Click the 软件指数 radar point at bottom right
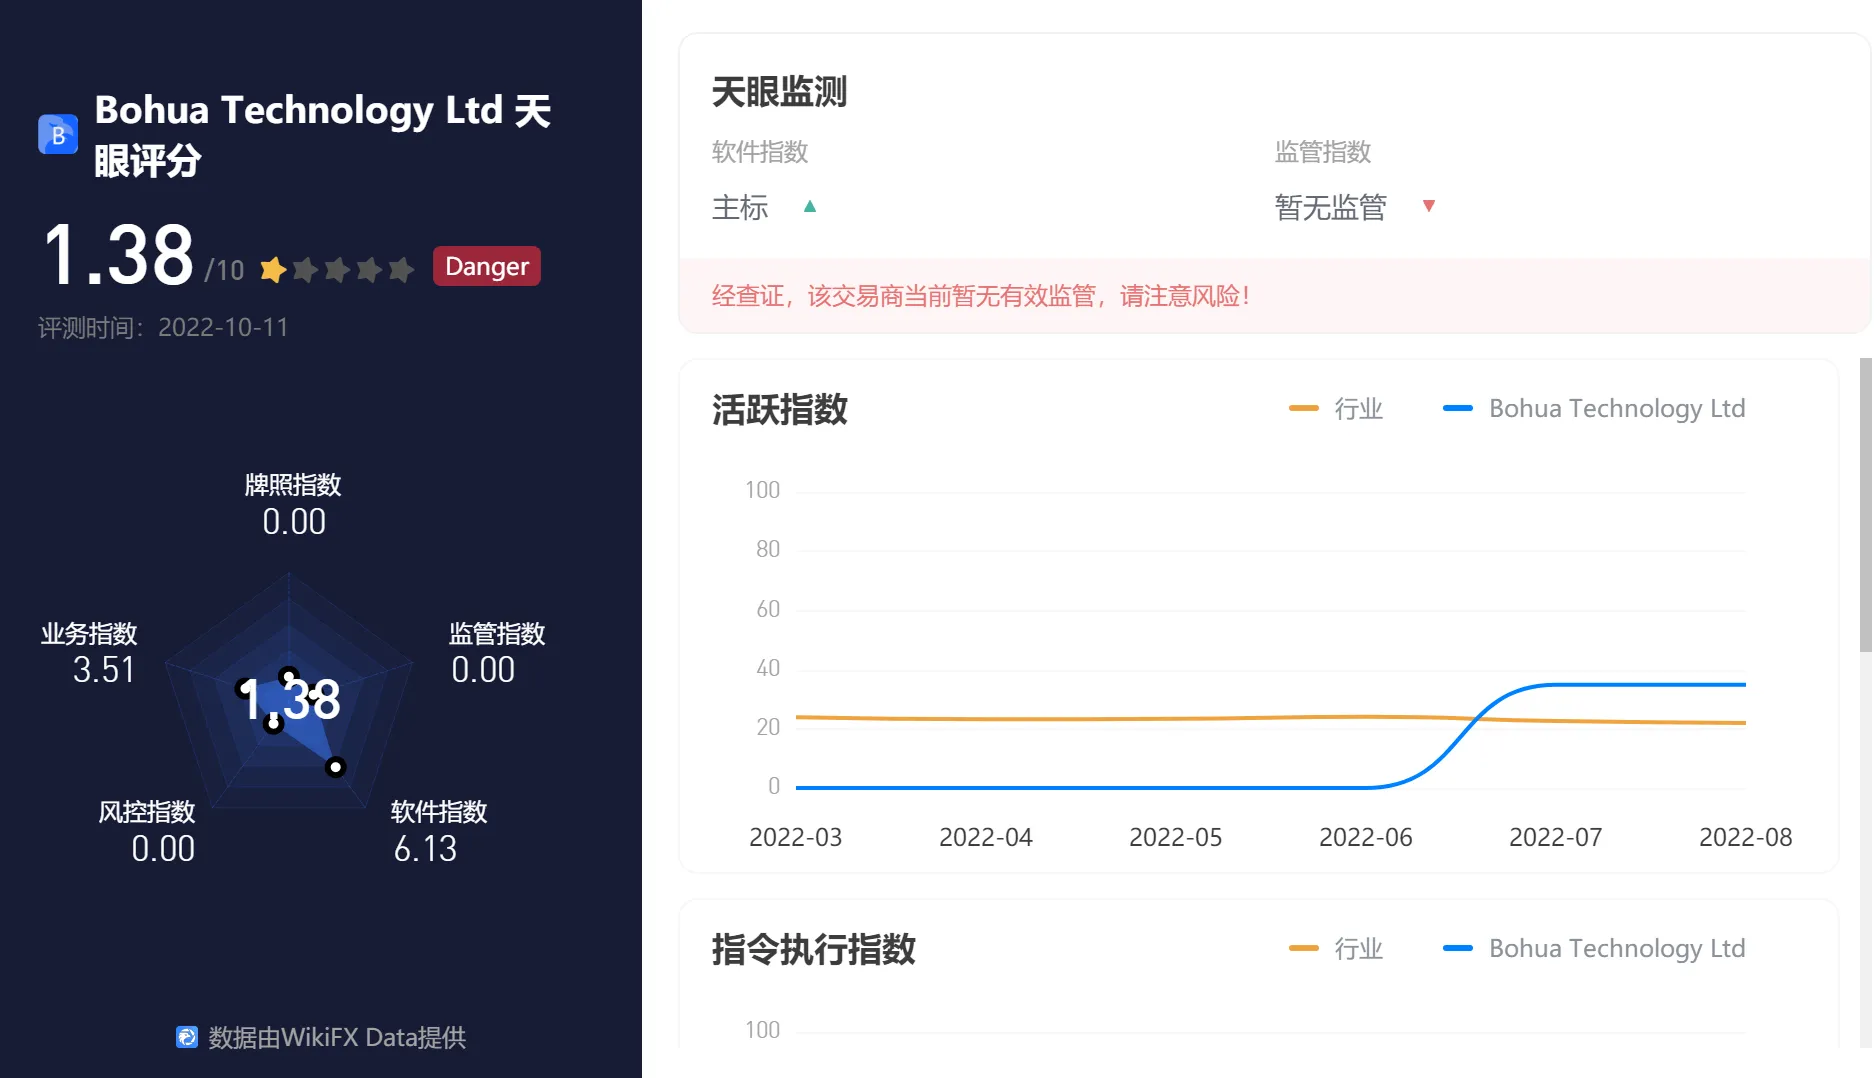Screen dimensions: 1874x1078 click(336, 767)
